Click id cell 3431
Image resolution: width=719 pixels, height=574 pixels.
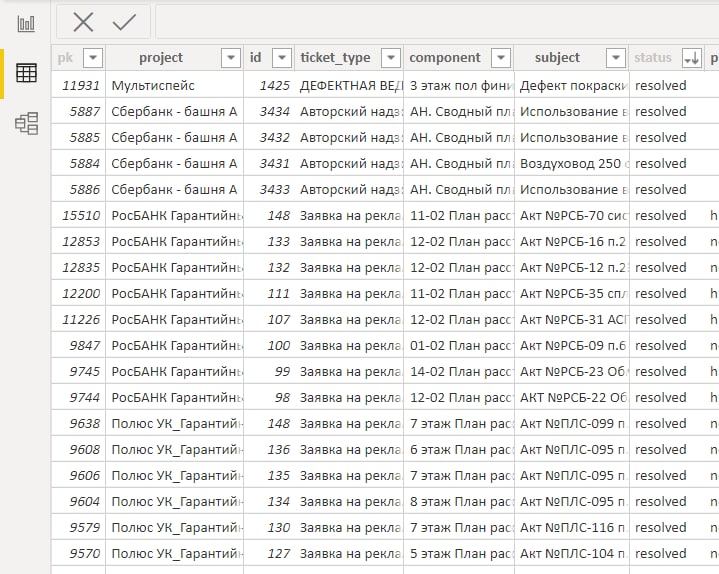[269, 164]
